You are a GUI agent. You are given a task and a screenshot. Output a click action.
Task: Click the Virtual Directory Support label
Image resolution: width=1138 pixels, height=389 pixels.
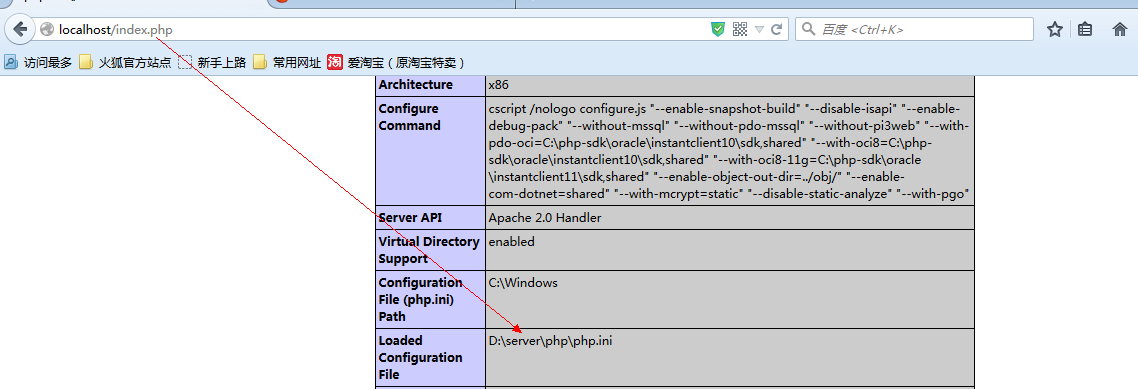point(429,250)
